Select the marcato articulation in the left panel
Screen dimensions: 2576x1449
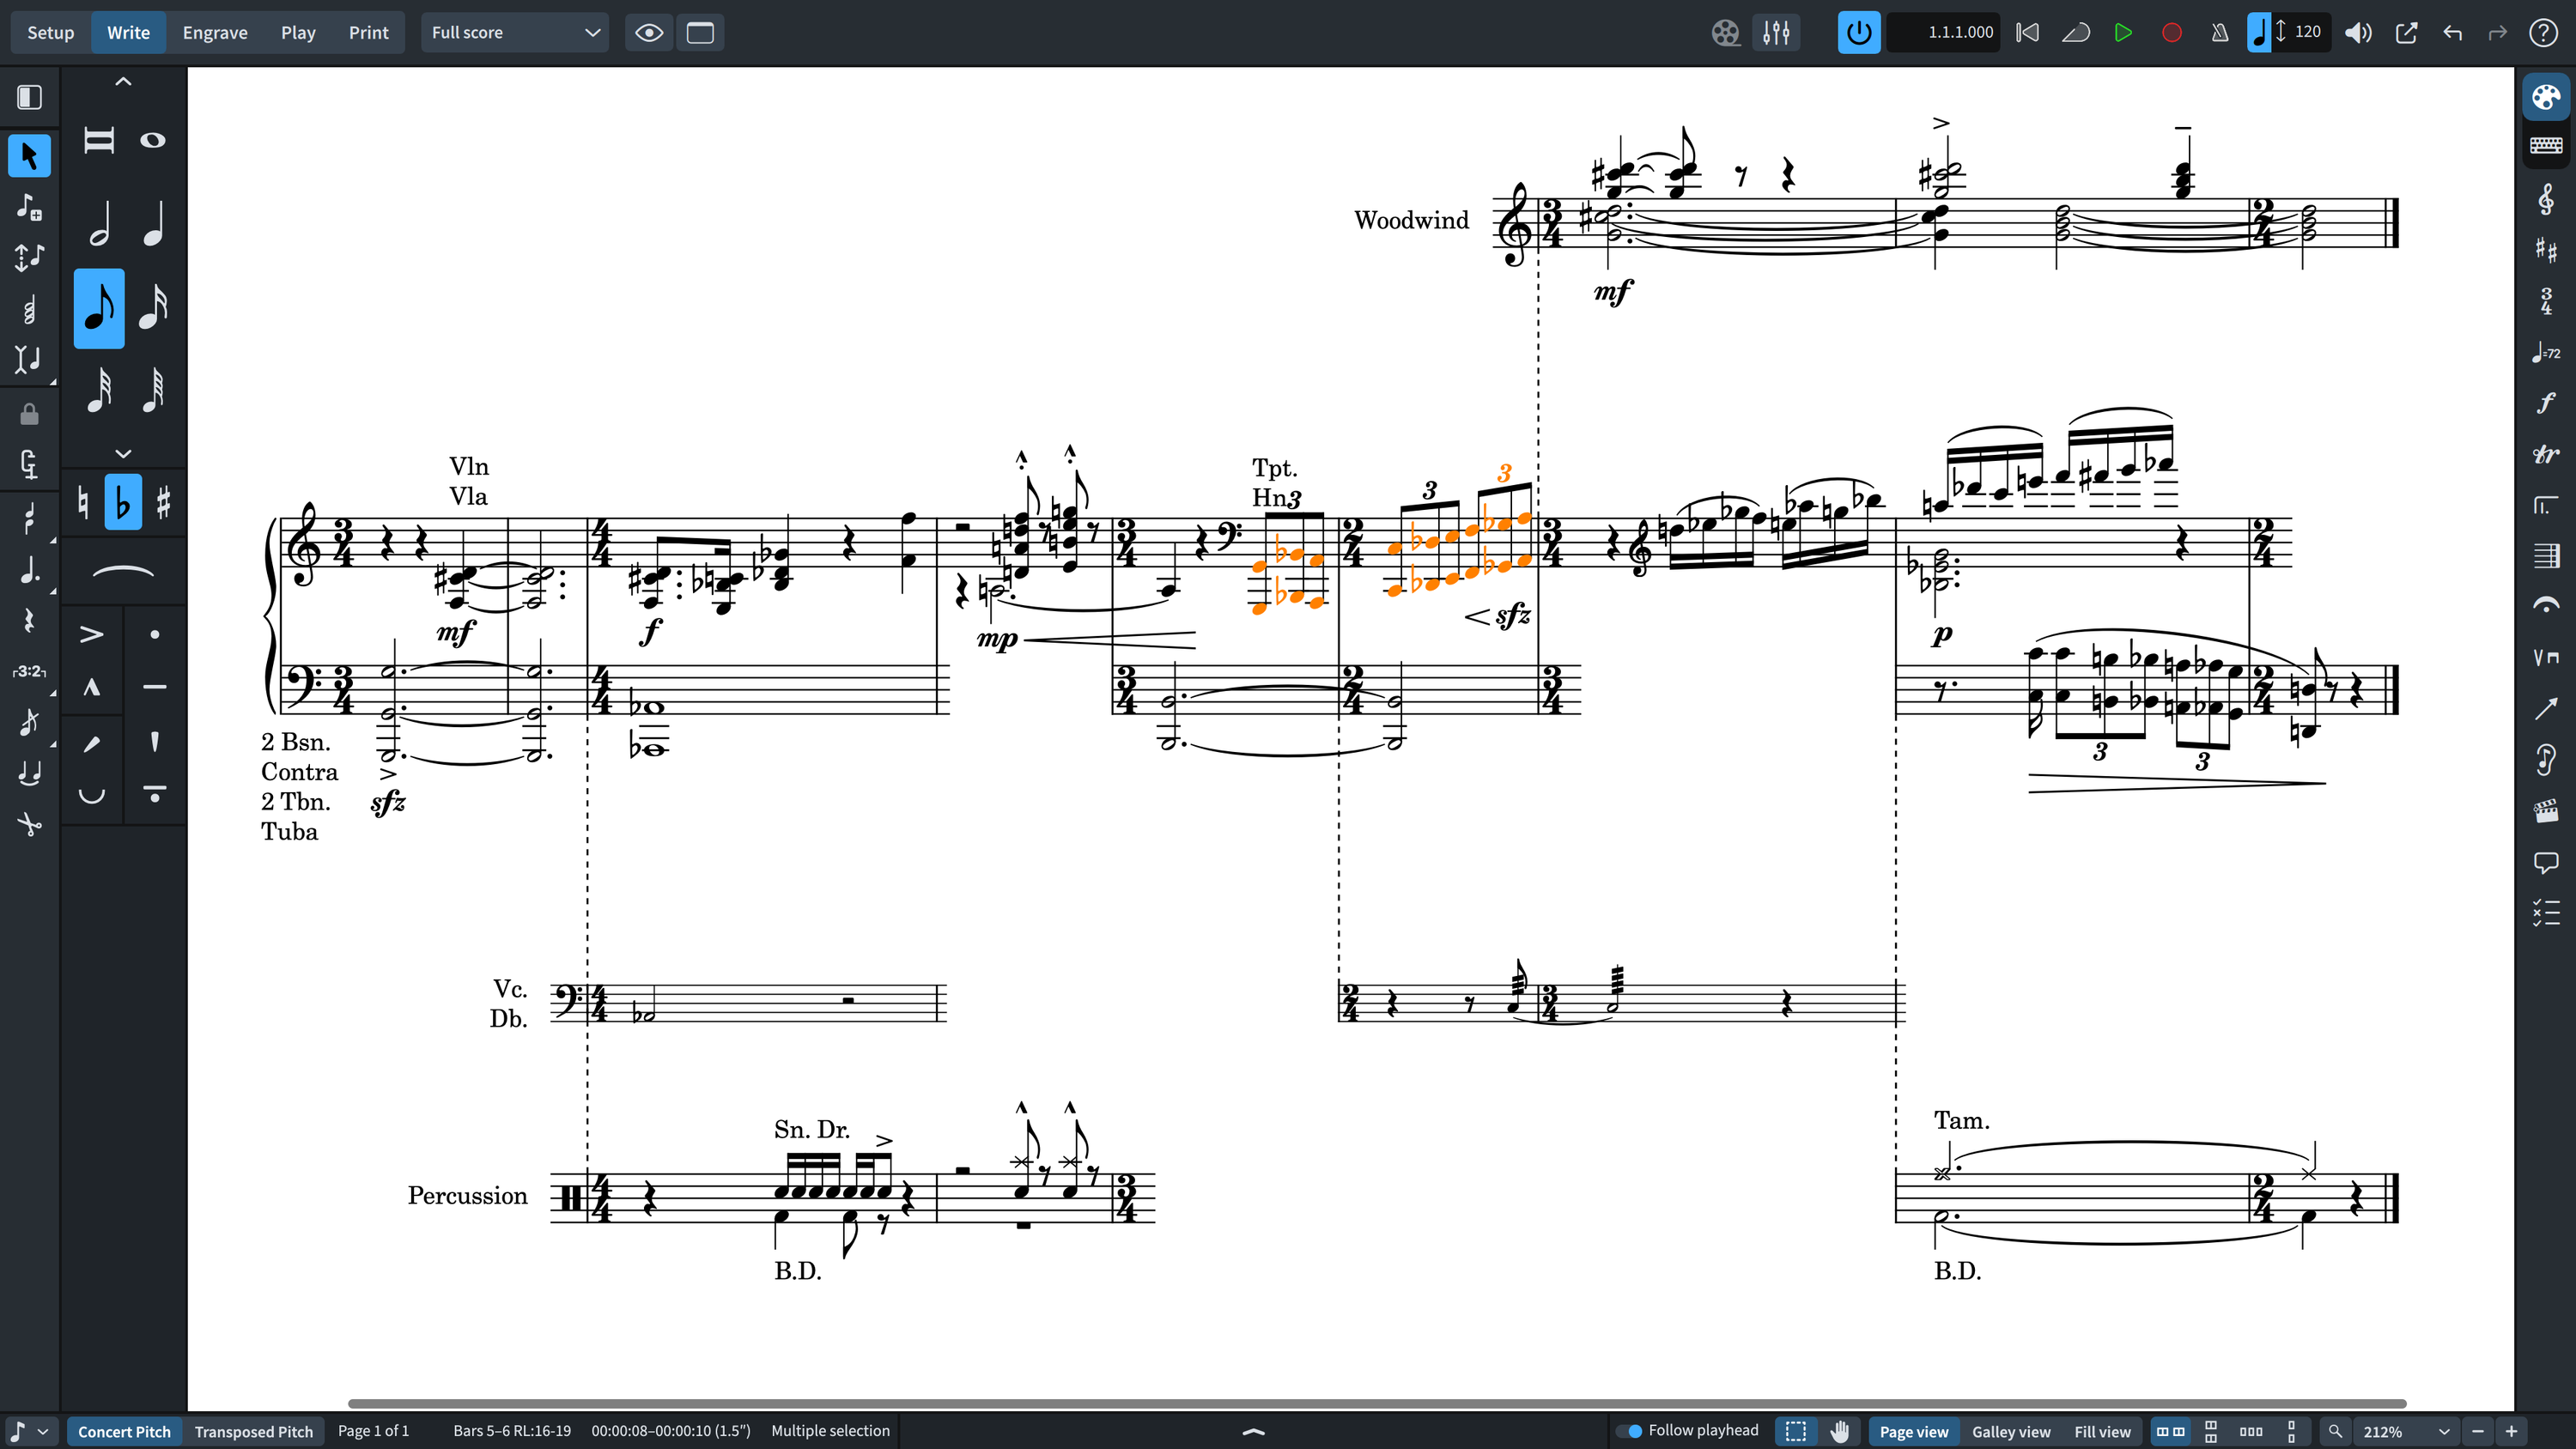pos(92,688)
